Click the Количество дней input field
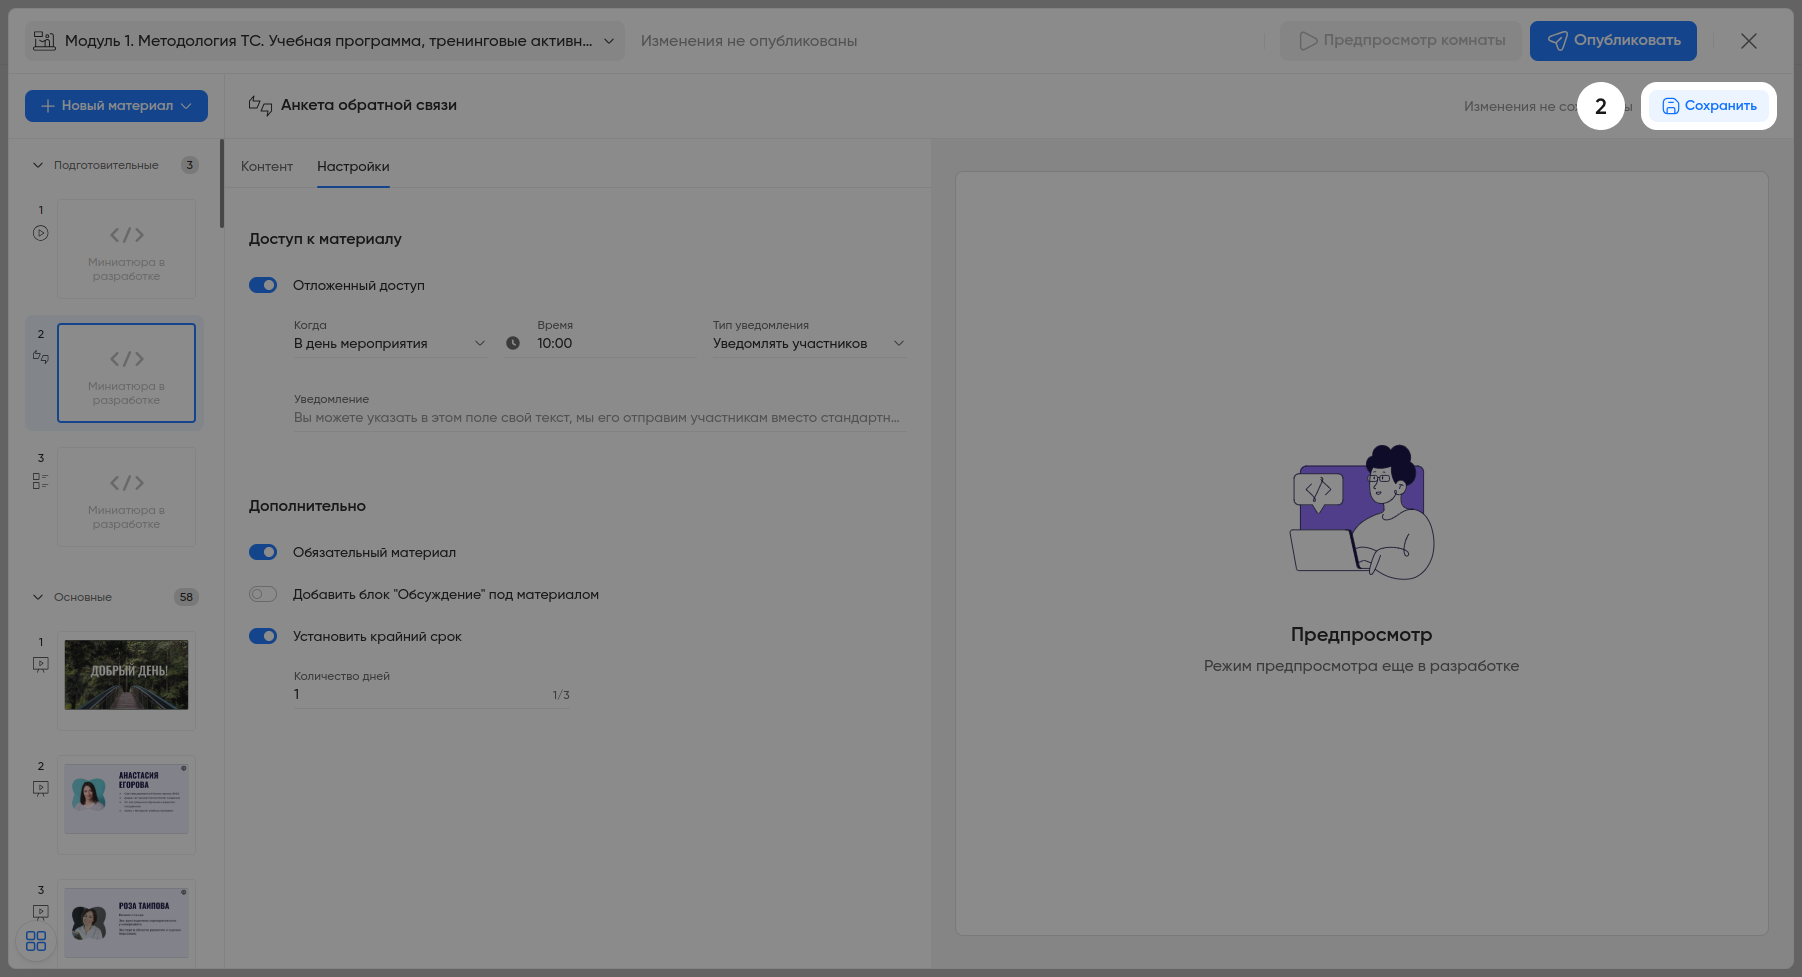 point(432,695)
